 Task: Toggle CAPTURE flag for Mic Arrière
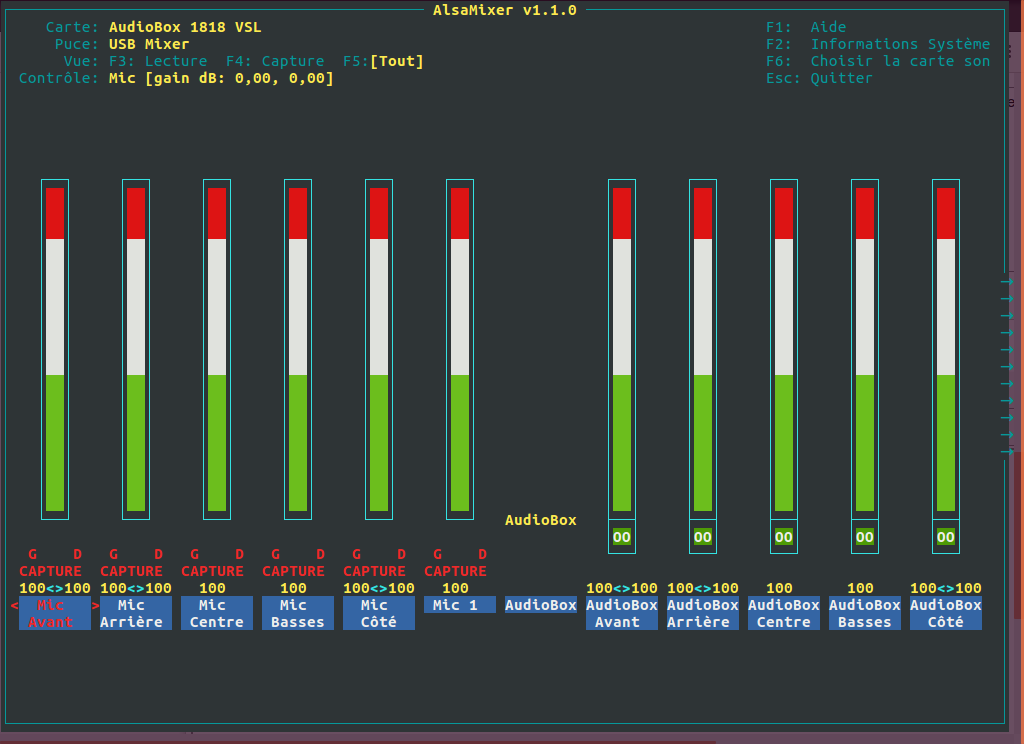131,571
